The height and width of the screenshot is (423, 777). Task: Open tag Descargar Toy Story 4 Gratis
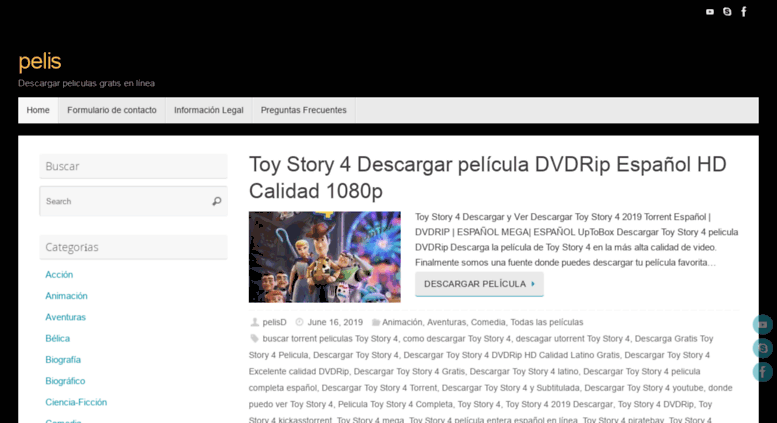tap(409, 371)
